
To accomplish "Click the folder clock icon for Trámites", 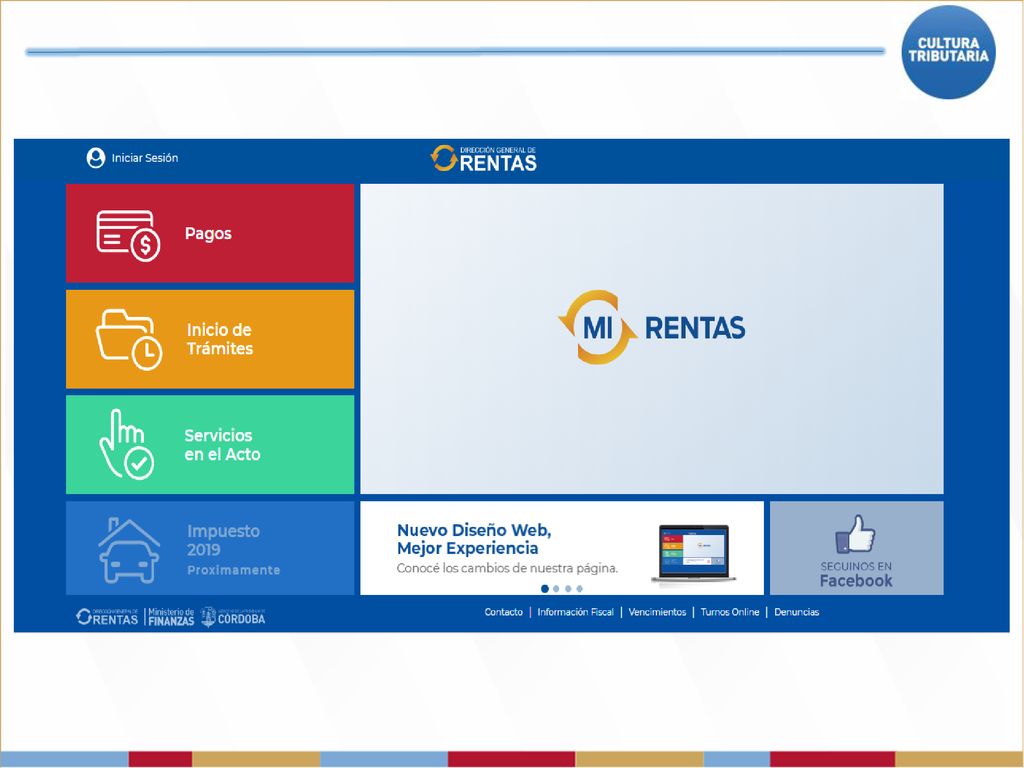I will (129, 340).
